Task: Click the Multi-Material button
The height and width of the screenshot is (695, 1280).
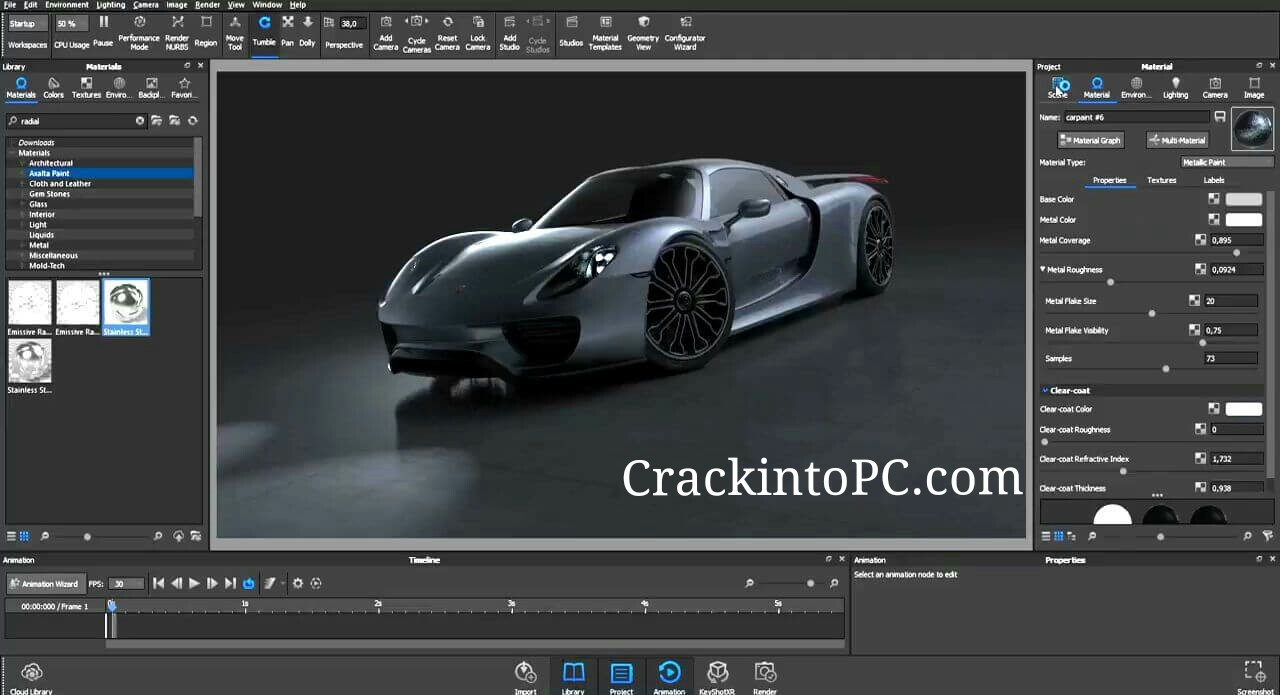Action: pos(1178,141)
